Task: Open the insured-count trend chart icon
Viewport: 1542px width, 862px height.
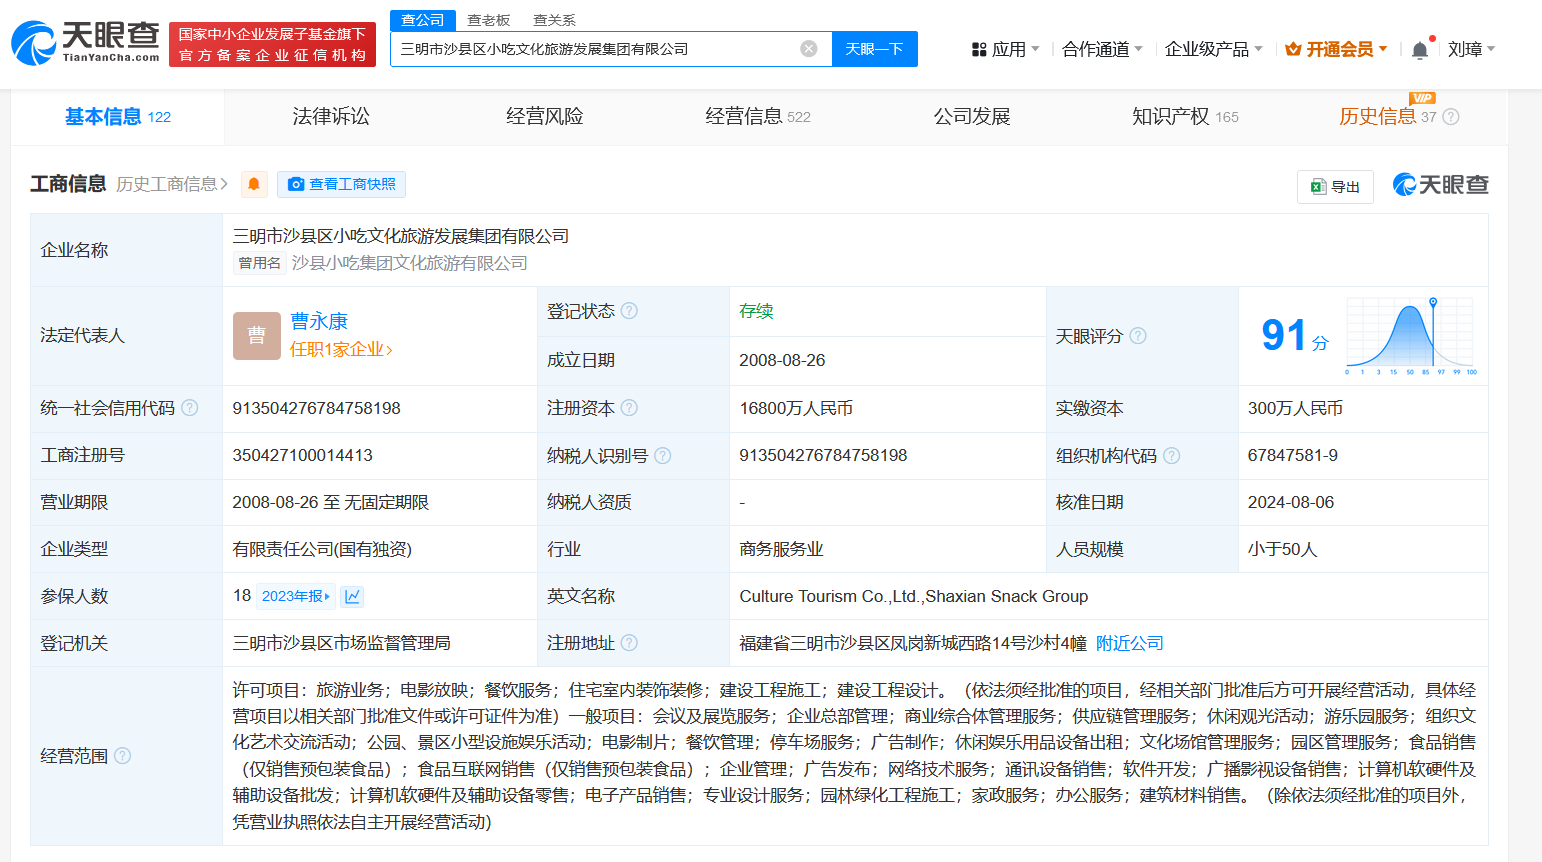Action: point(352,596)
